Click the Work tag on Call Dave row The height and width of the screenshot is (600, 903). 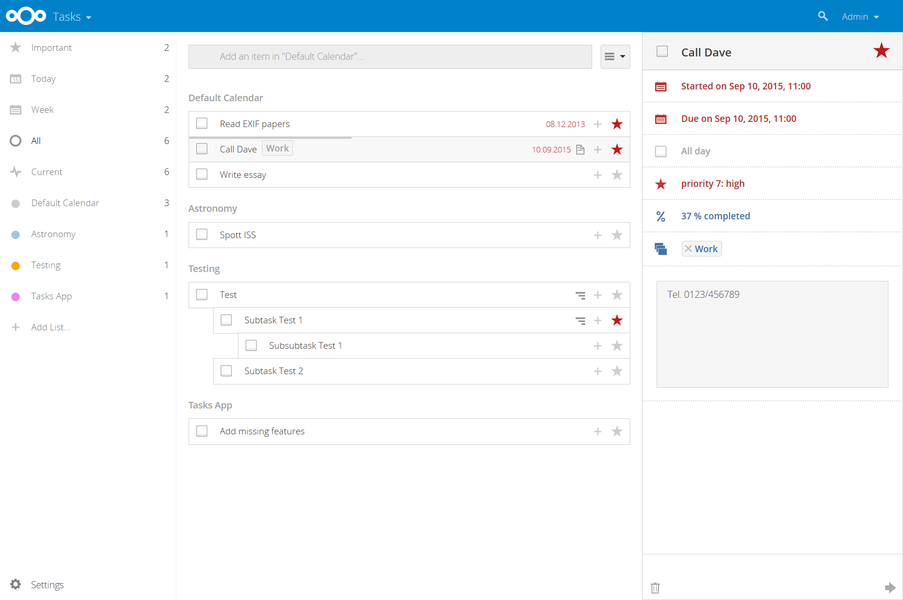click(278, 149)
